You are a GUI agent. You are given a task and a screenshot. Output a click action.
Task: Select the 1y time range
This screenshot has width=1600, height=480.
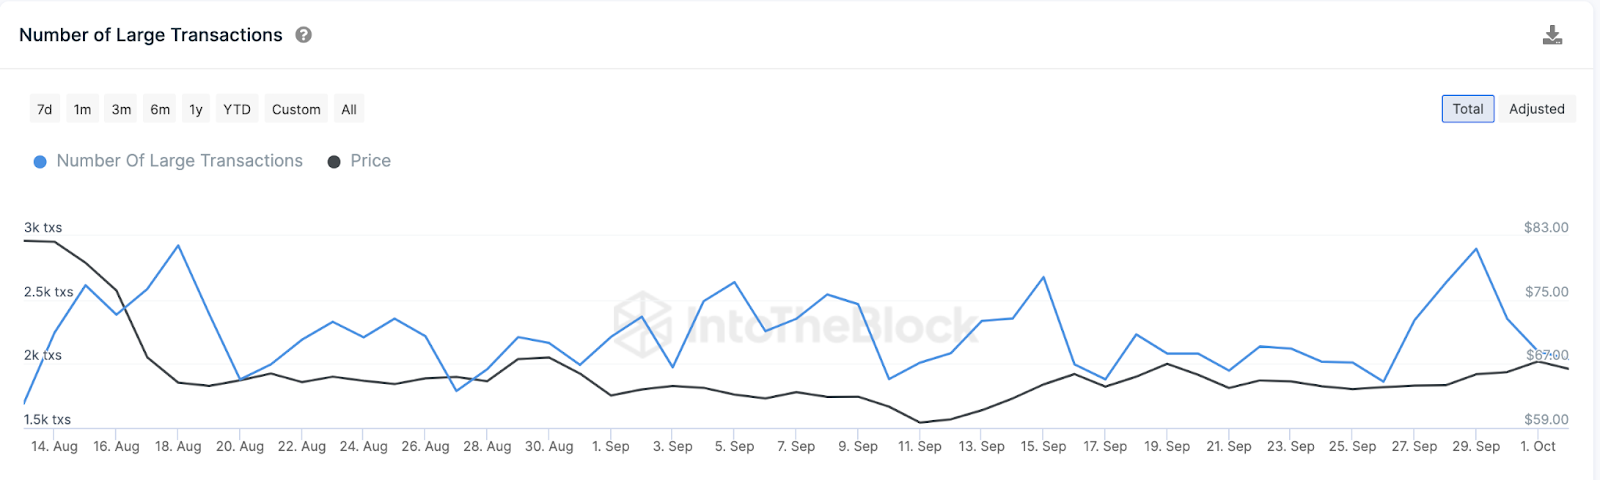tap(196, 109)
